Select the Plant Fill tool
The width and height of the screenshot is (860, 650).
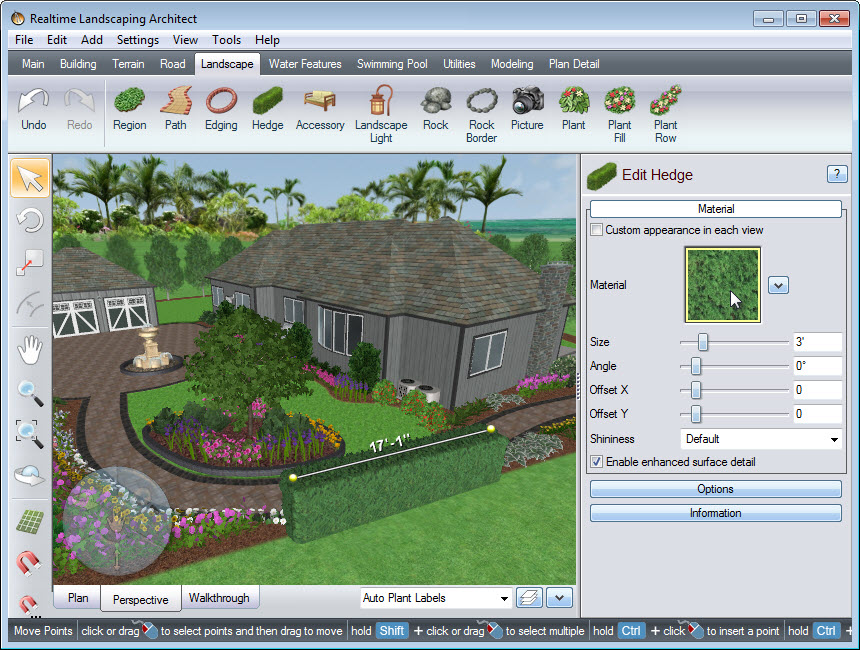pos(620,115)
